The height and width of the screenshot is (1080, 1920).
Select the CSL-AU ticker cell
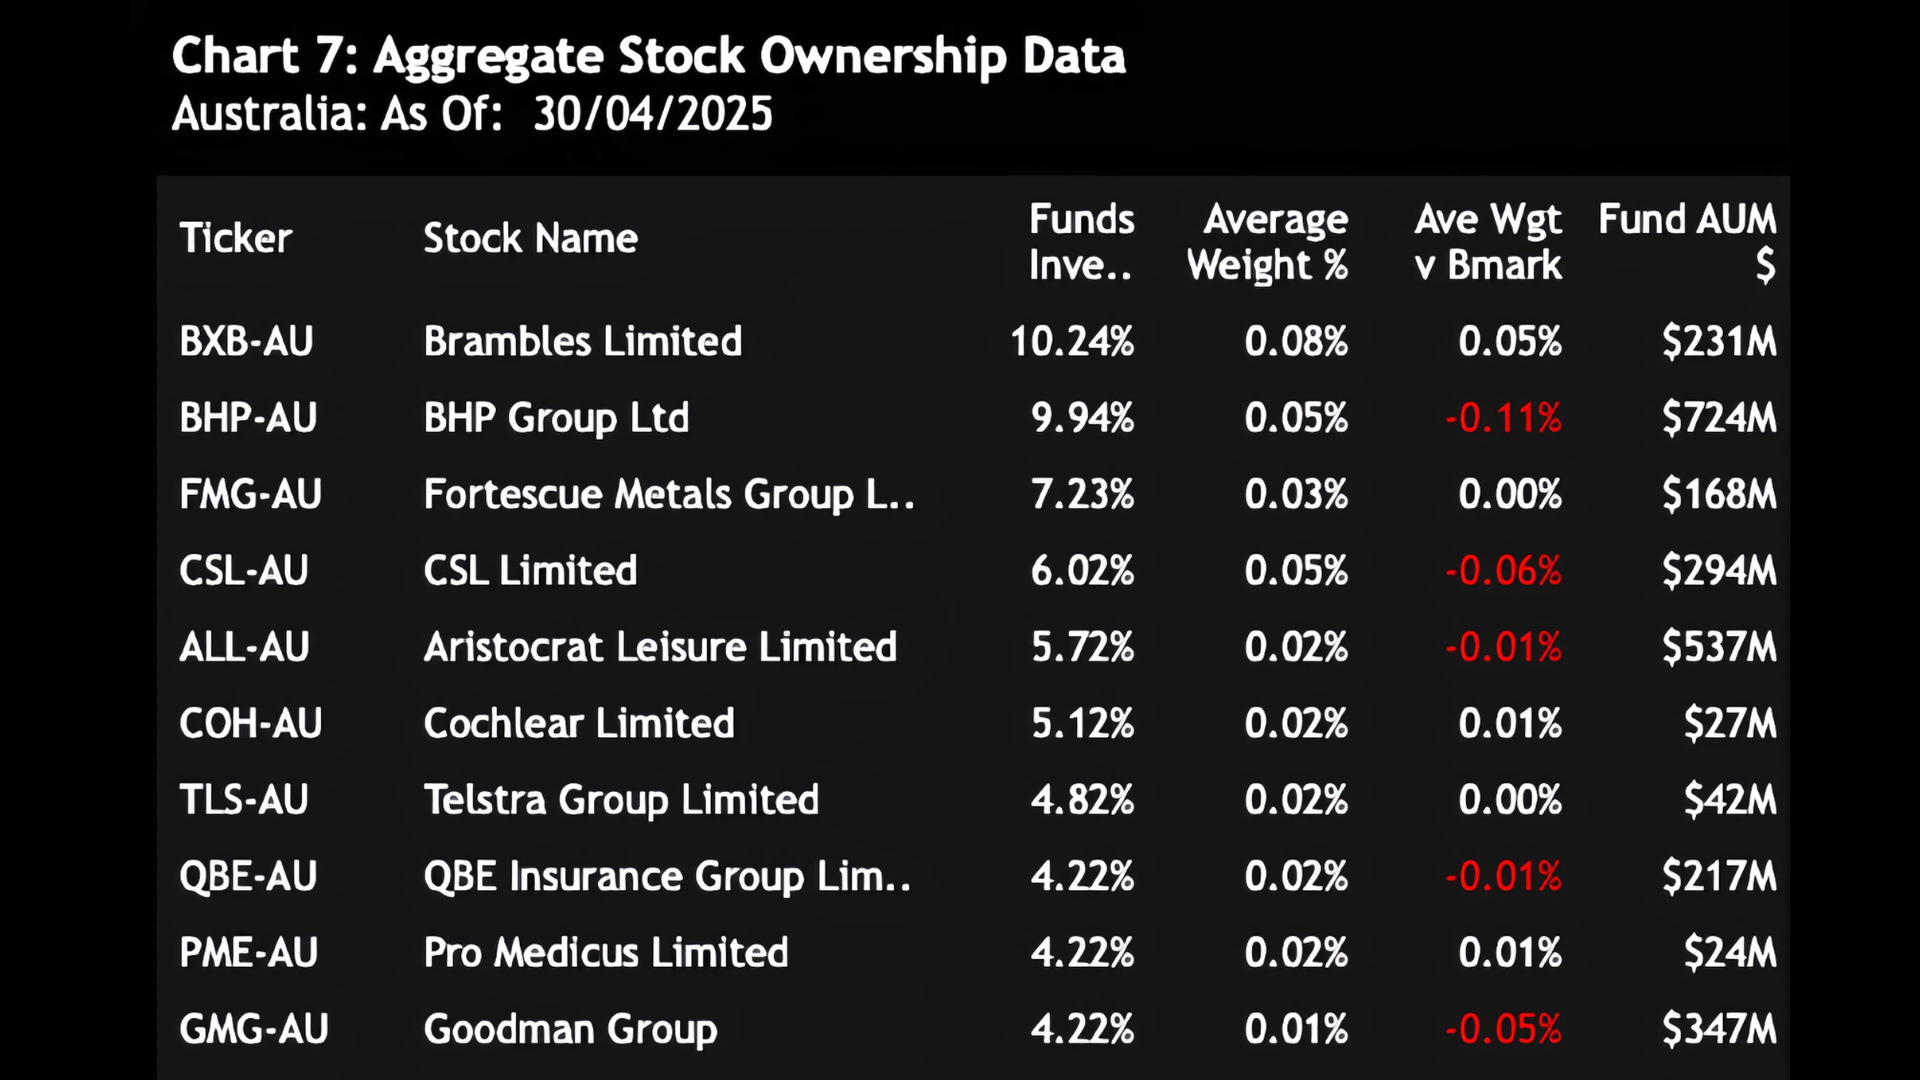click(244, 571)
